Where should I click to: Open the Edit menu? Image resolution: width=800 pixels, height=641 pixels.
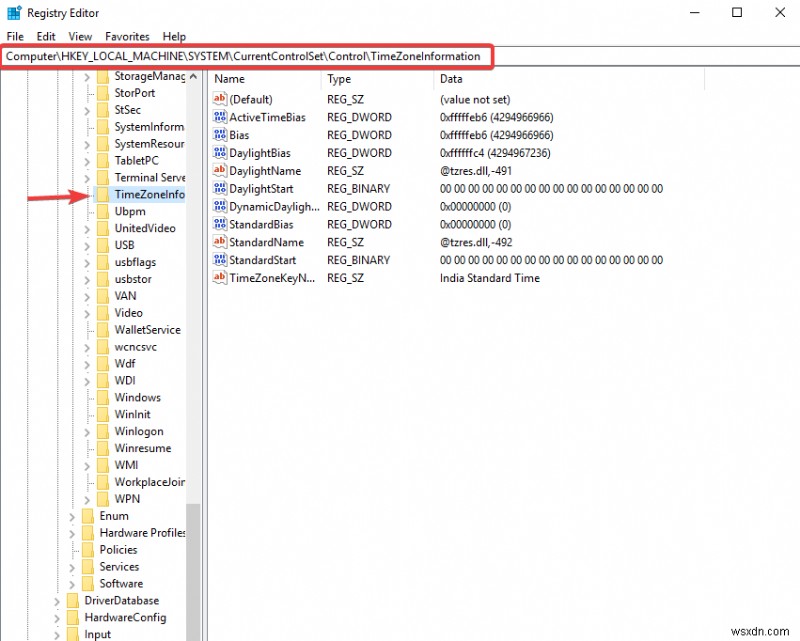click(45, 36)
